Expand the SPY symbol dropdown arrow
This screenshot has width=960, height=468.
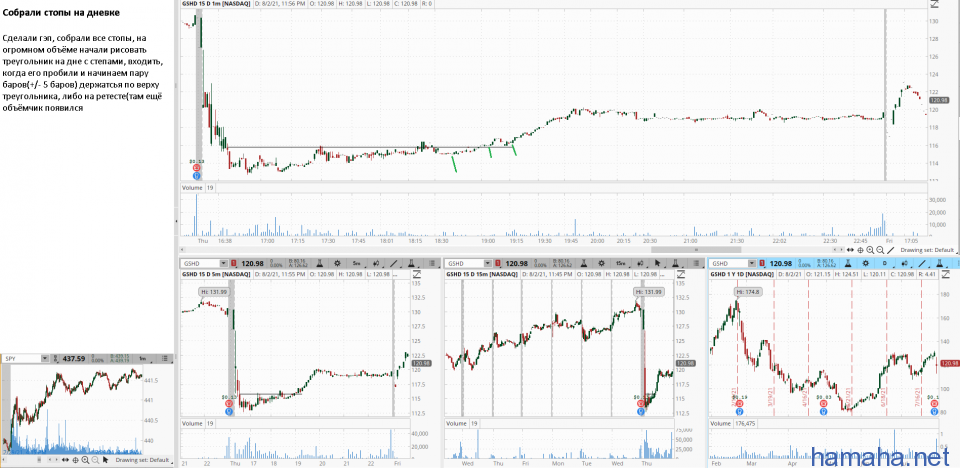click(x=45, y=358)
